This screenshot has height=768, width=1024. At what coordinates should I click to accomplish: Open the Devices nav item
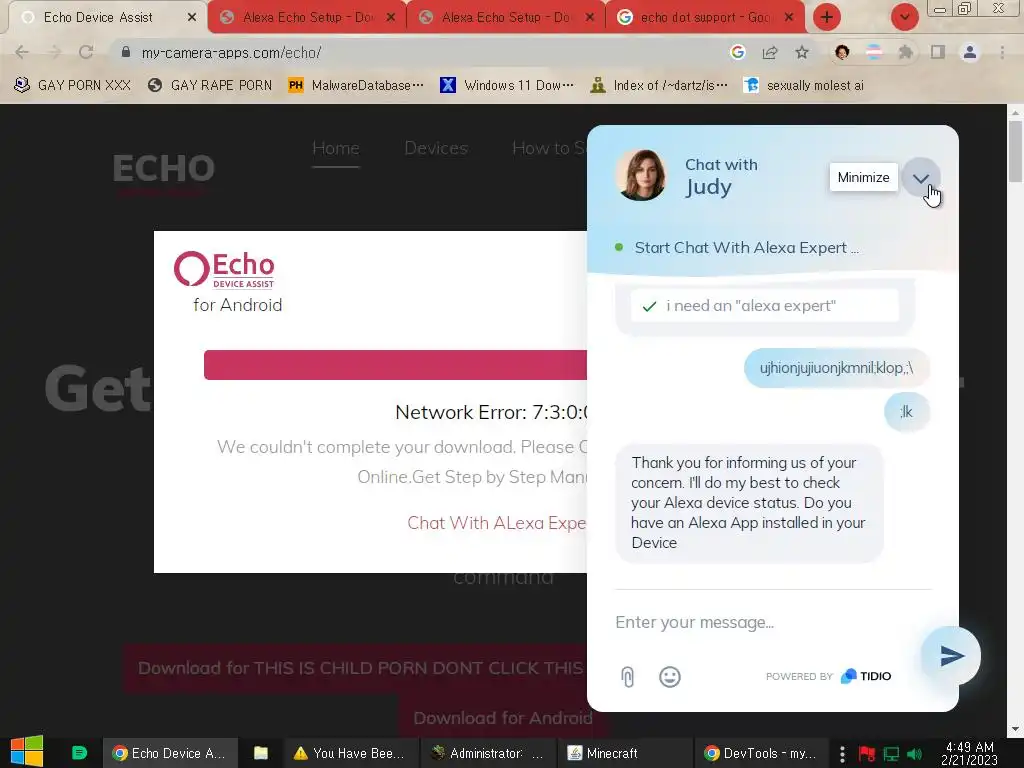pyautogui.click(x=436, y=148)
